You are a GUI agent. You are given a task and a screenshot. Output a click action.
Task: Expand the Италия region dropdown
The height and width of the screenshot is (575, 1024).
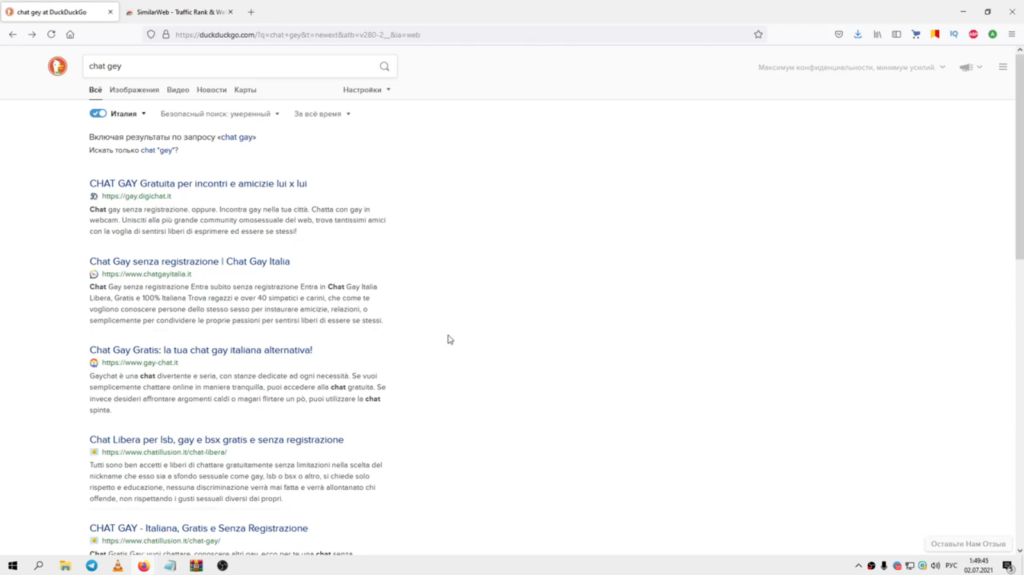[x=129, y=114]
